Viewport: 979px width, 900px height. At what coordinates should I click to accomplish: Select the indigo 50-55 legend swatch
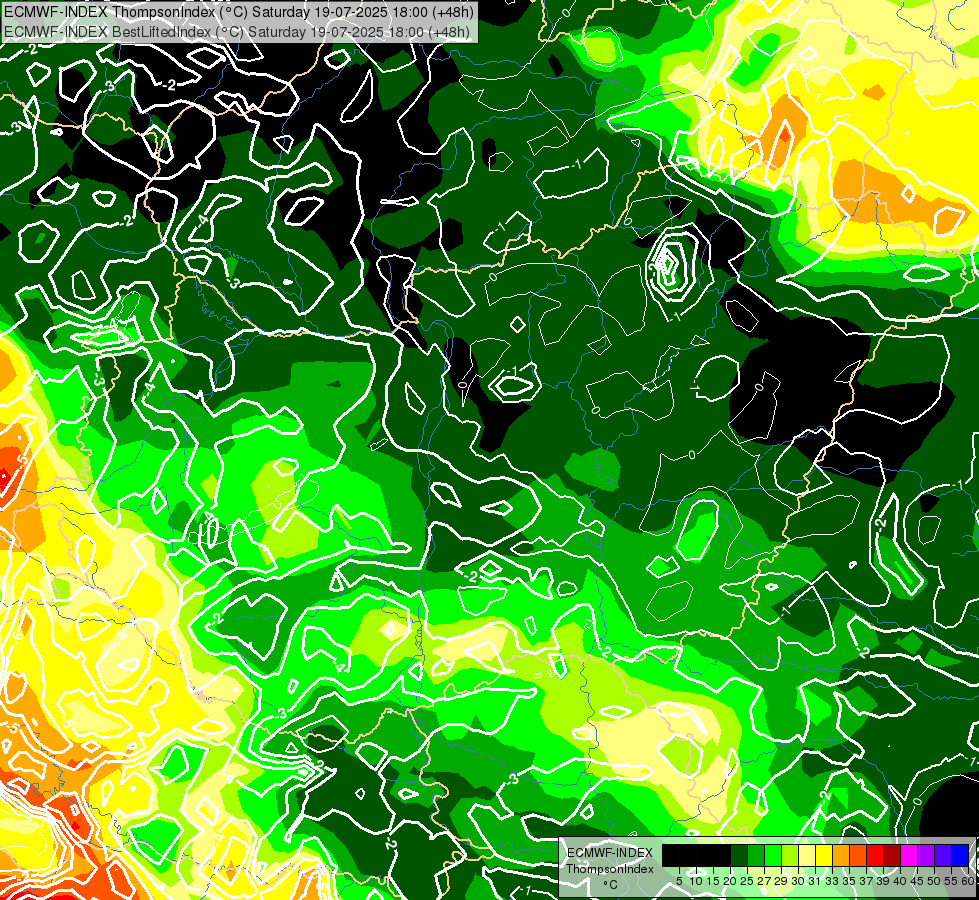coord(943,855)
